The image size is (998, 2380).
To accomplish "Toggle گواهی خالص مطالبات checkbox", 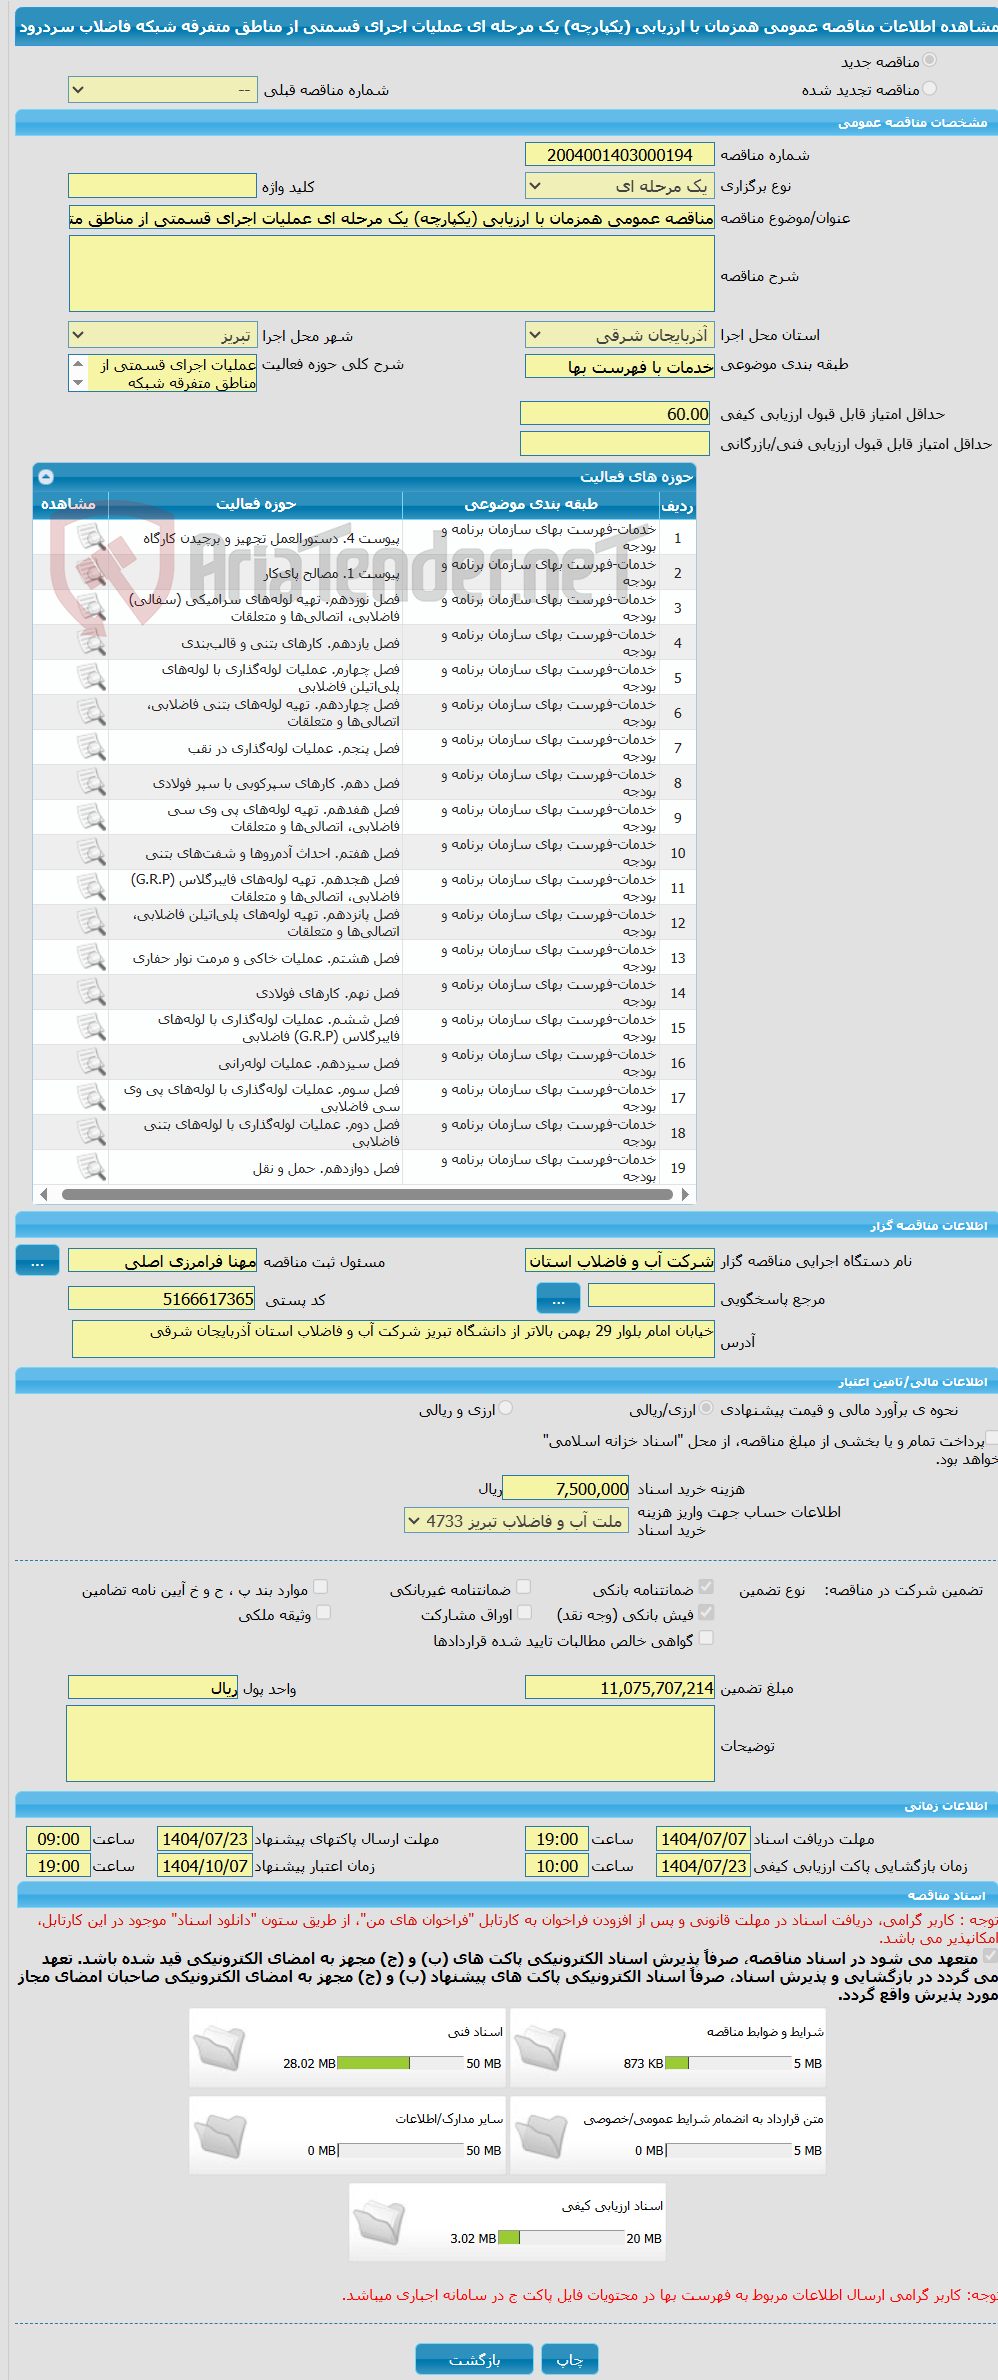I will pos(706,1638).
